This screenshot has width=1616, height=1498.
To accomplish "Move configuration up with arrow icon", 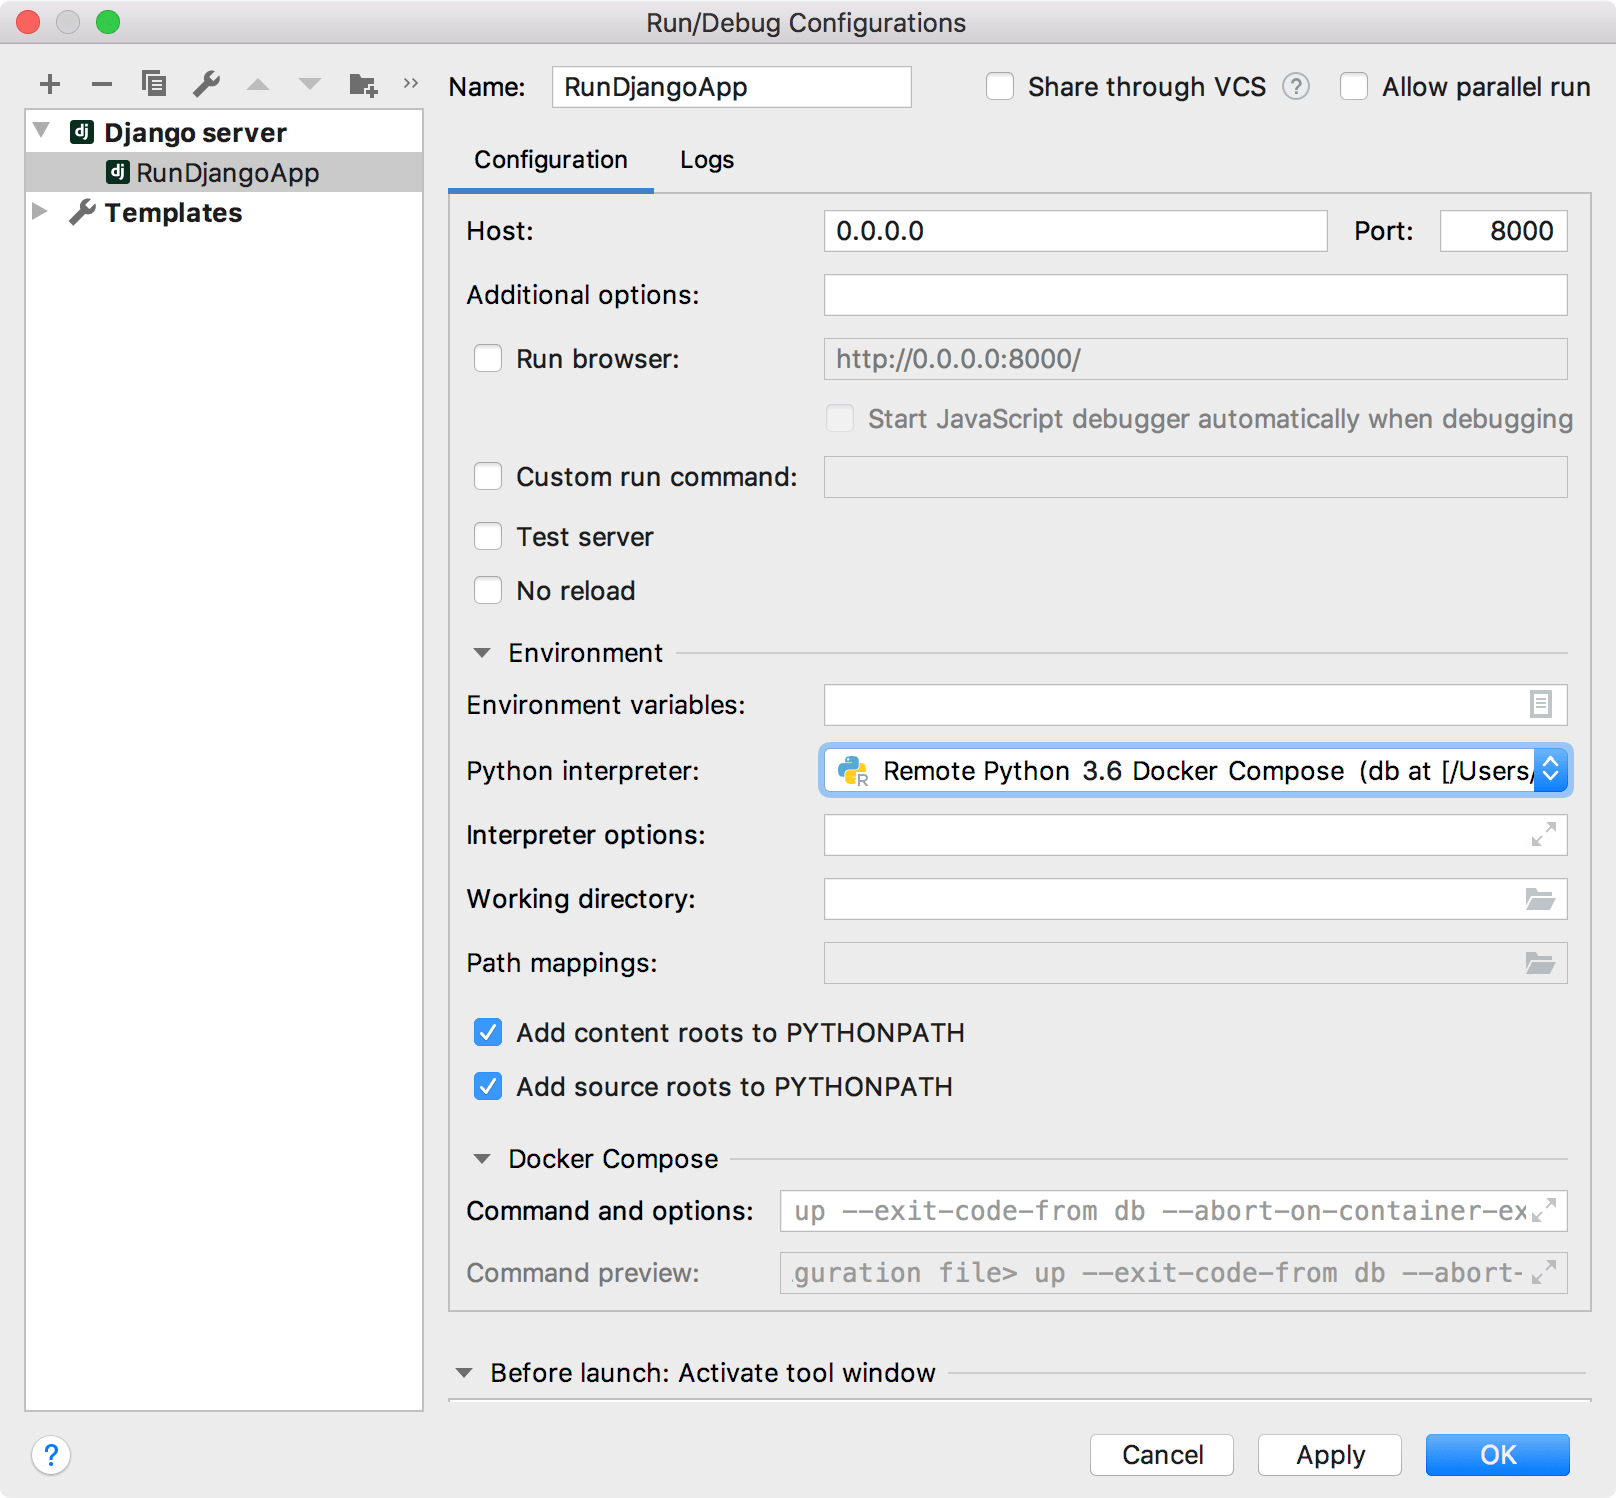I will pyautogui.click(x=258, y=84).
